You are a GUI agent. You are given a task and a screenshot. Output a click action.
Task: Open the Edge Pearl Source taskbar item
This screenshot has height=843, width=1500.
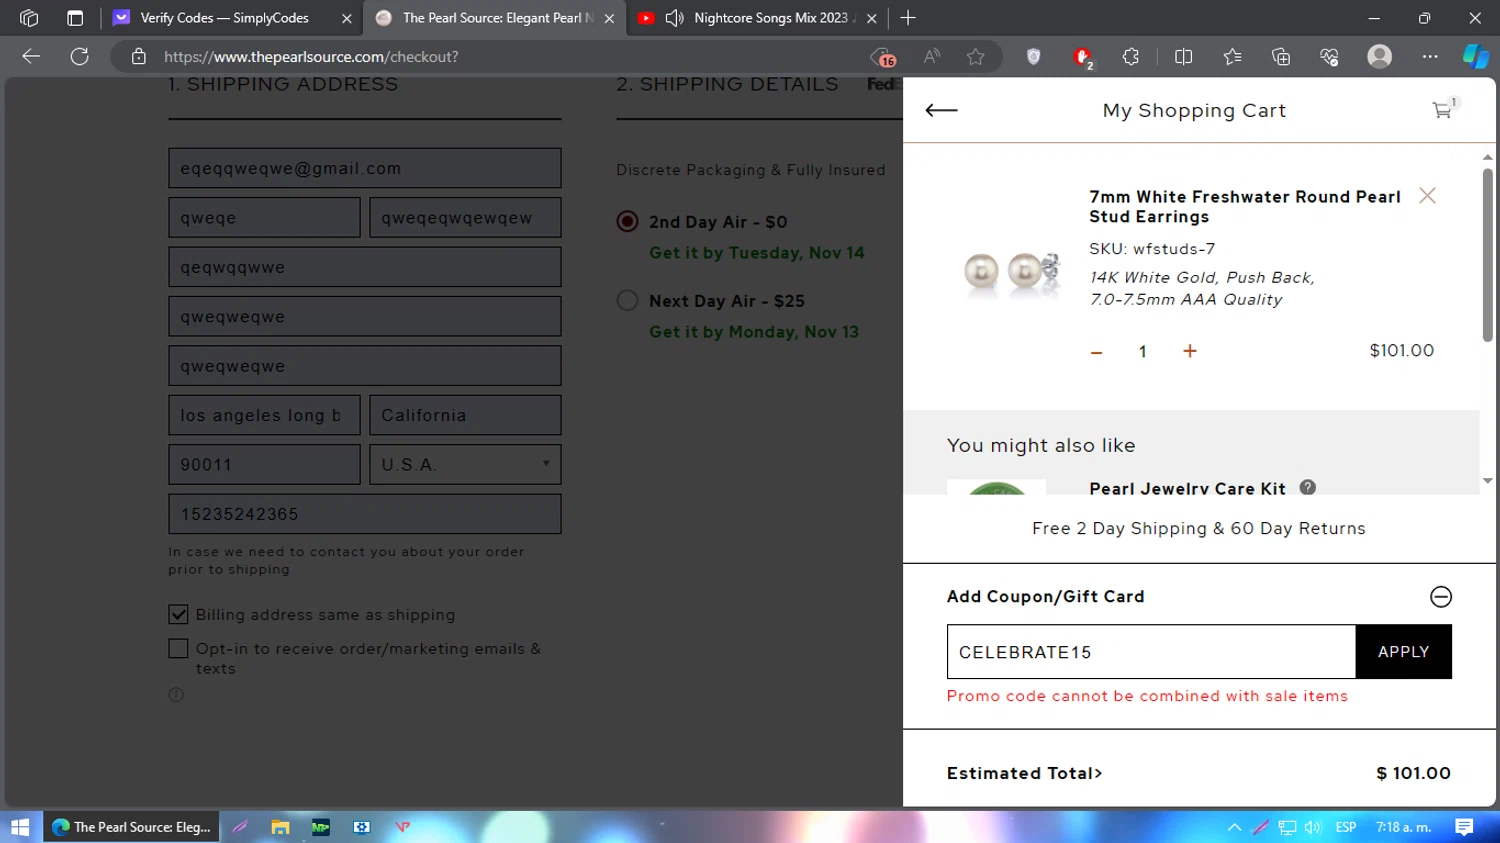[x=132, y=827]
